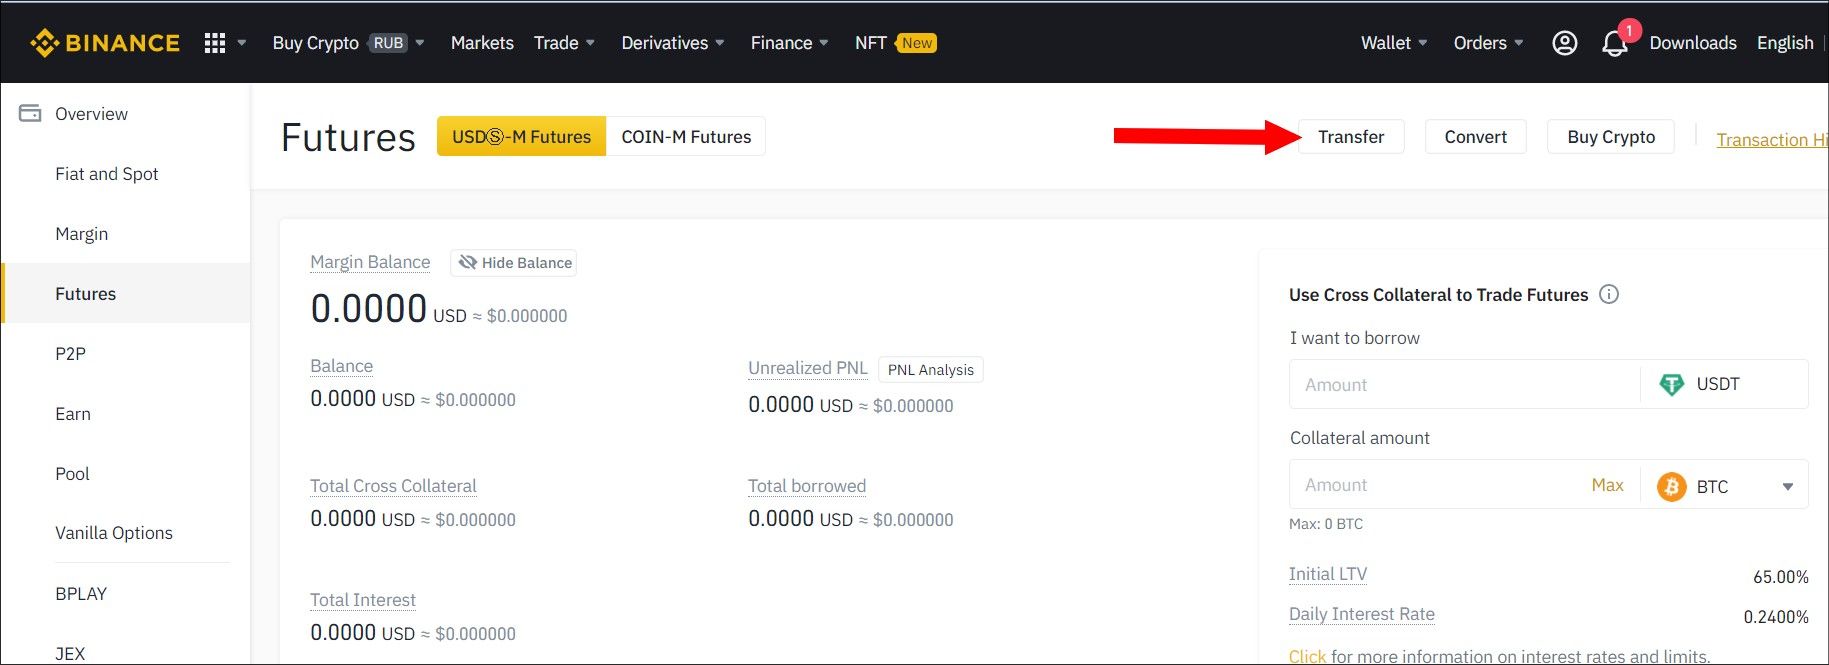Click the USDT coin icon
The width and height of the screenshot is (1829, 665).
(x=1671, y=384)
